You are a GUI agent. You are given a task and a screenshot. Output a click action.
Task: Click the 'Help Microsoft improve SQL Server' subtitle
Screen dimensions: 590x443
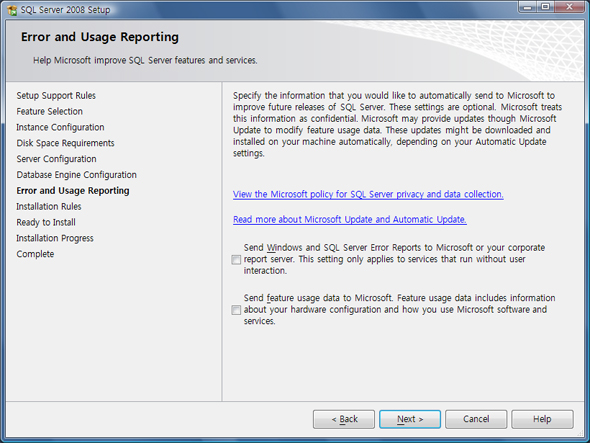pyautogui.click(x=145, y=60)
